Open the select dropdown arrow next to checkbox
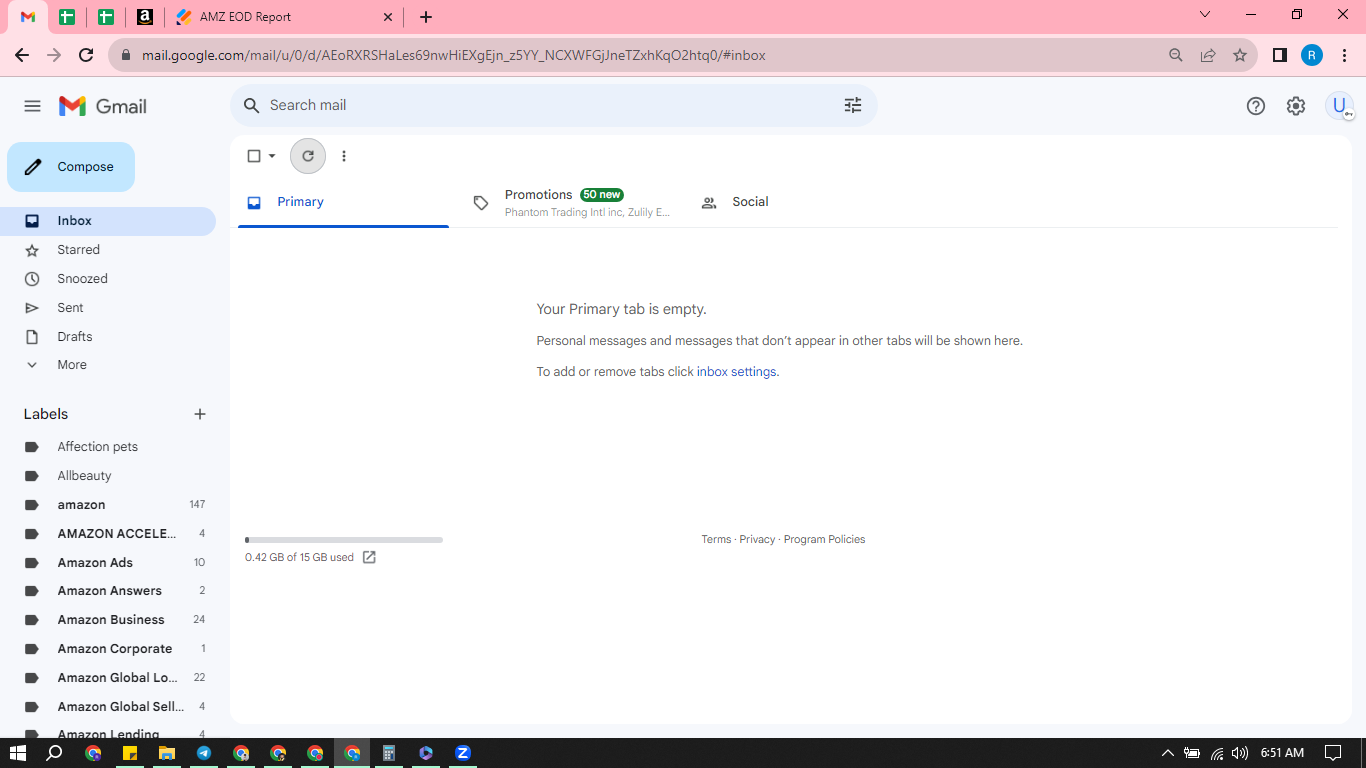 click(x=272, y=156)
